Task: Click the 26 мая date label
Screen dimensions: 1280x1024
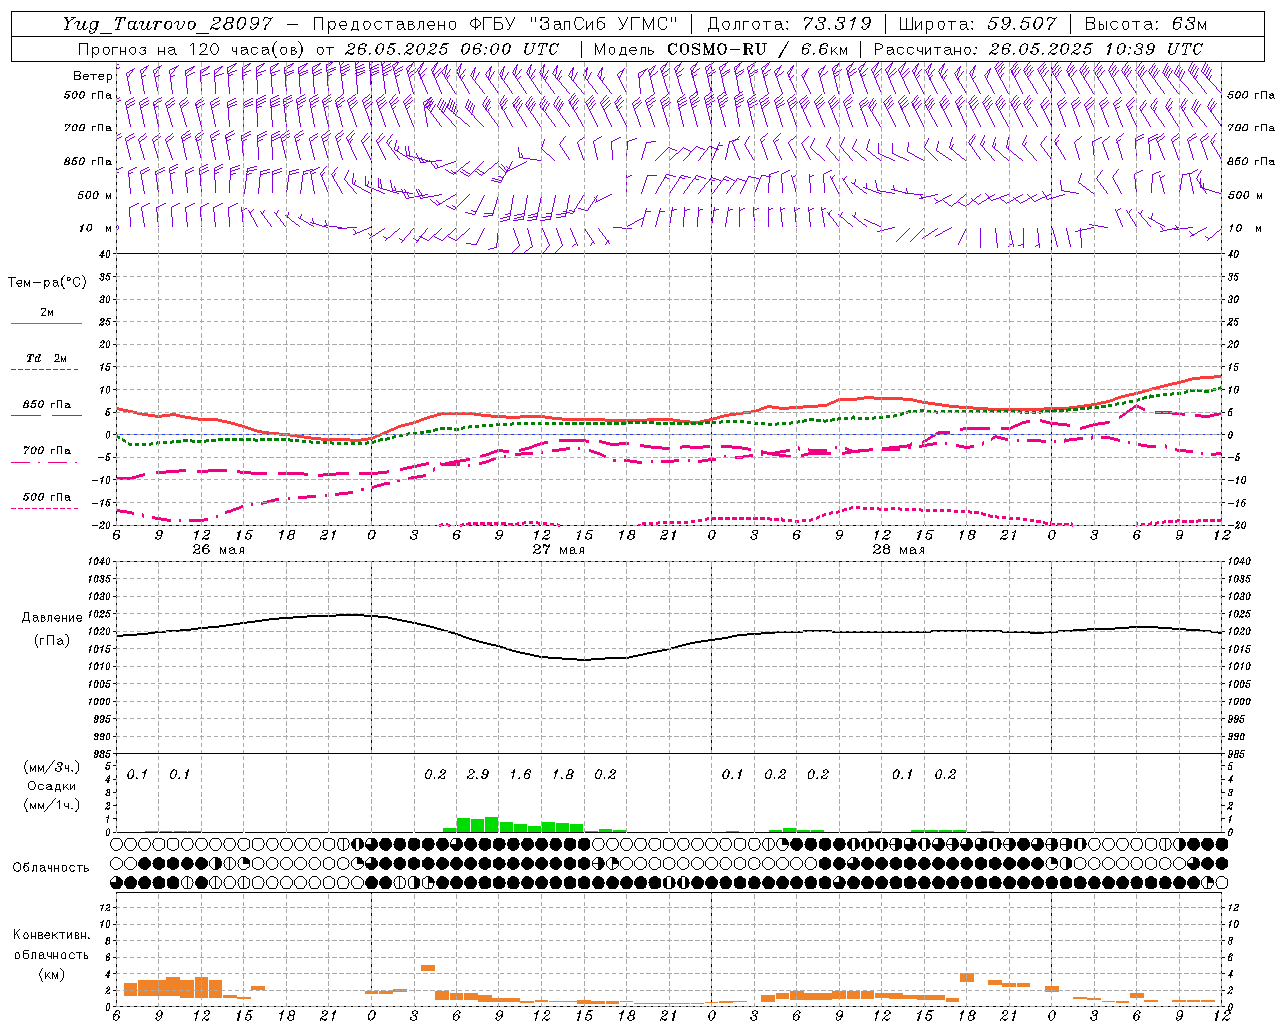Action: pos(218,550)
